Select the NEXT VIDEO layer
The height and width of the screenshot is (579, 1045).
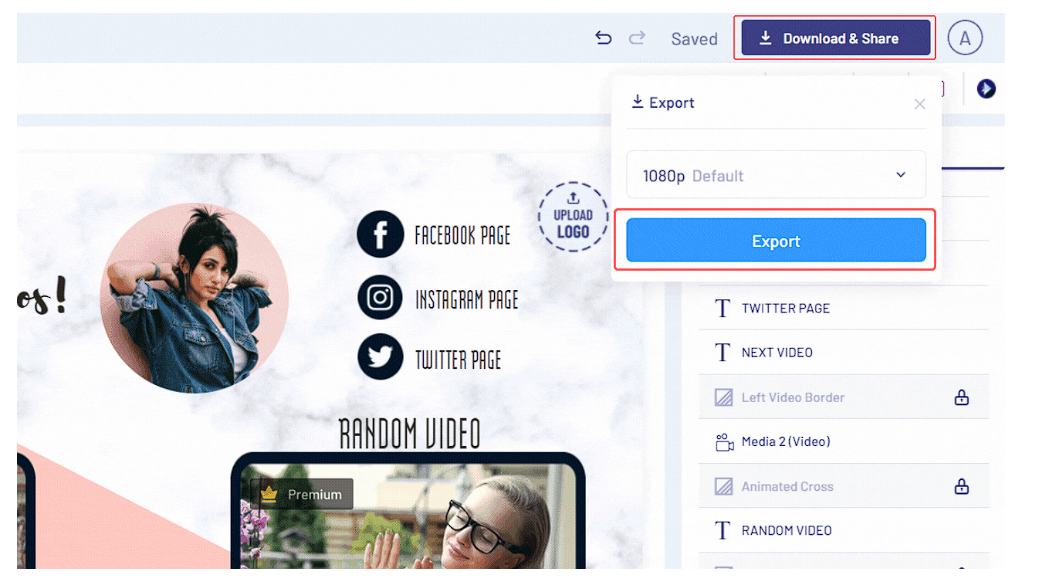[x=790, y=352]
